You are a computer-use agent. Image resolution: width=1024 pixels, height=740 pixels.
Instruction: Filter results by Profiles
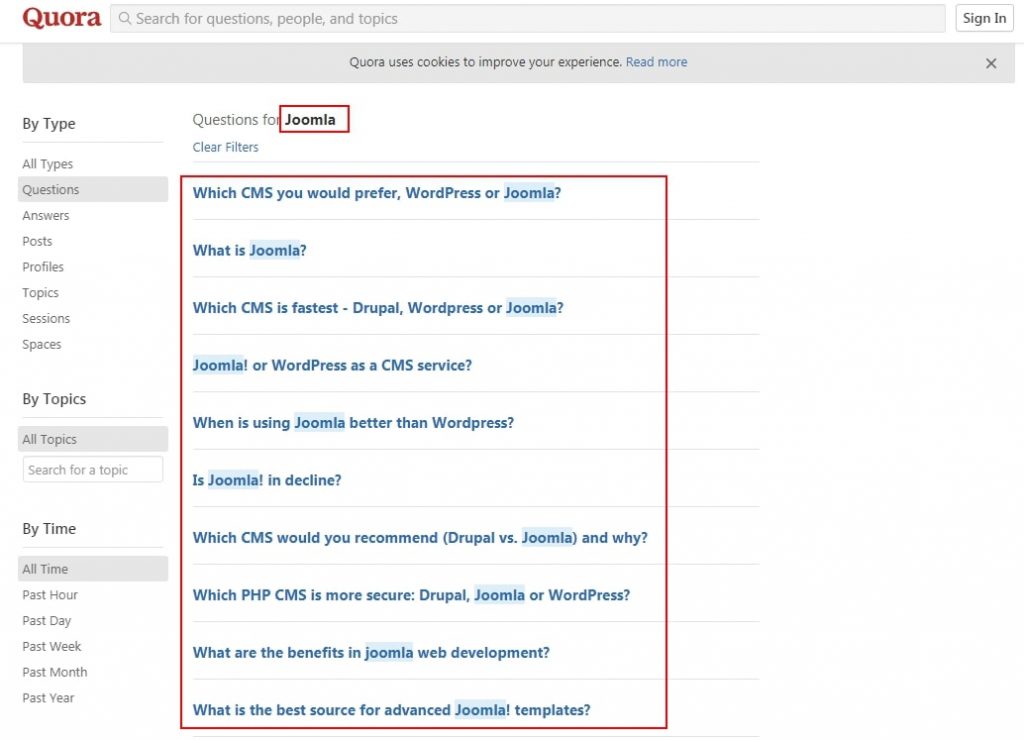[43, 266]
